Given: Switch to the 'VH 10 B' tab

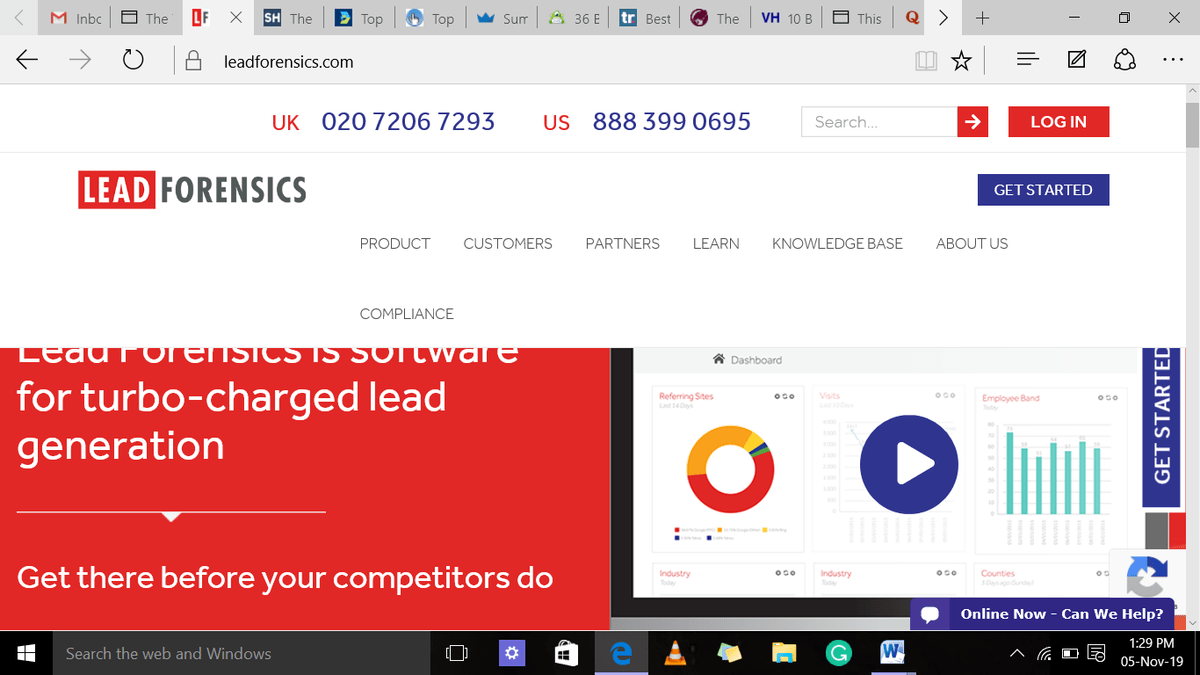Looking at the screenshot, I should pyautogui.click(x=787, y=18).
